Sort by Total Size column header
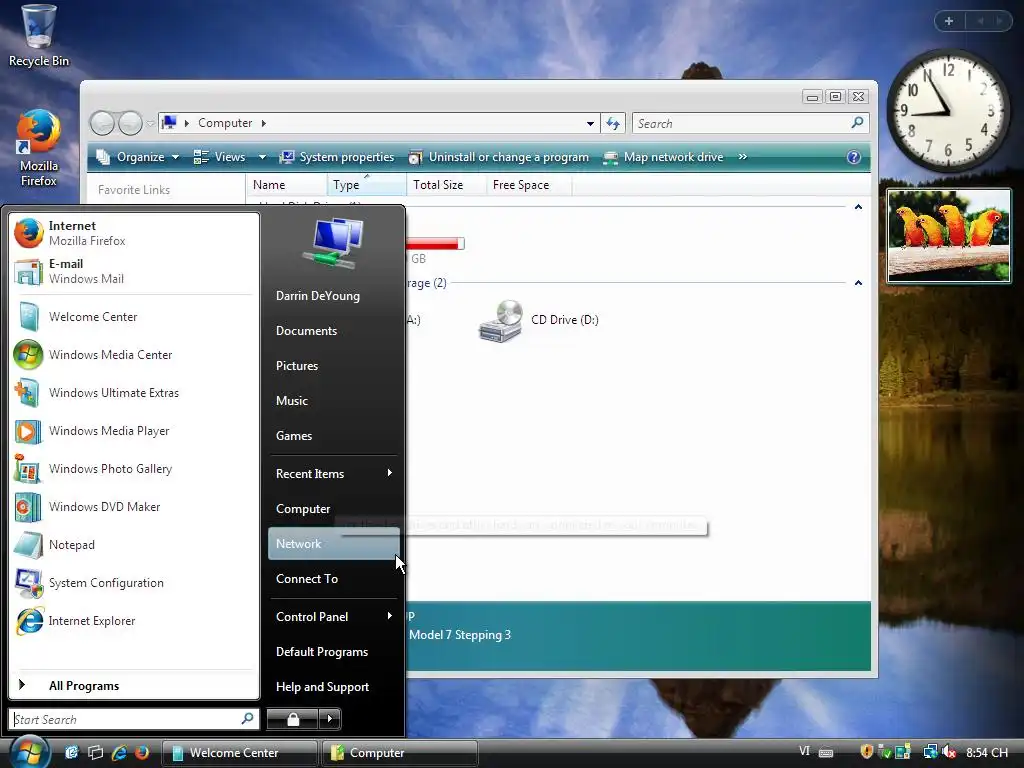Viewport: 1024px width, 768px height. (x=446, y=185)
